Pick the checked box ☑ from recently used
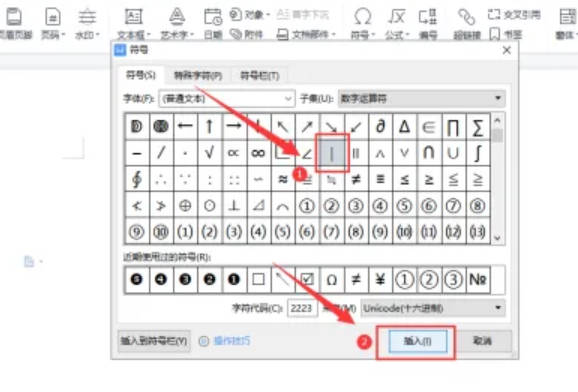Image resolution: width=578 pixels, height=392 pixels. [307, 280]
